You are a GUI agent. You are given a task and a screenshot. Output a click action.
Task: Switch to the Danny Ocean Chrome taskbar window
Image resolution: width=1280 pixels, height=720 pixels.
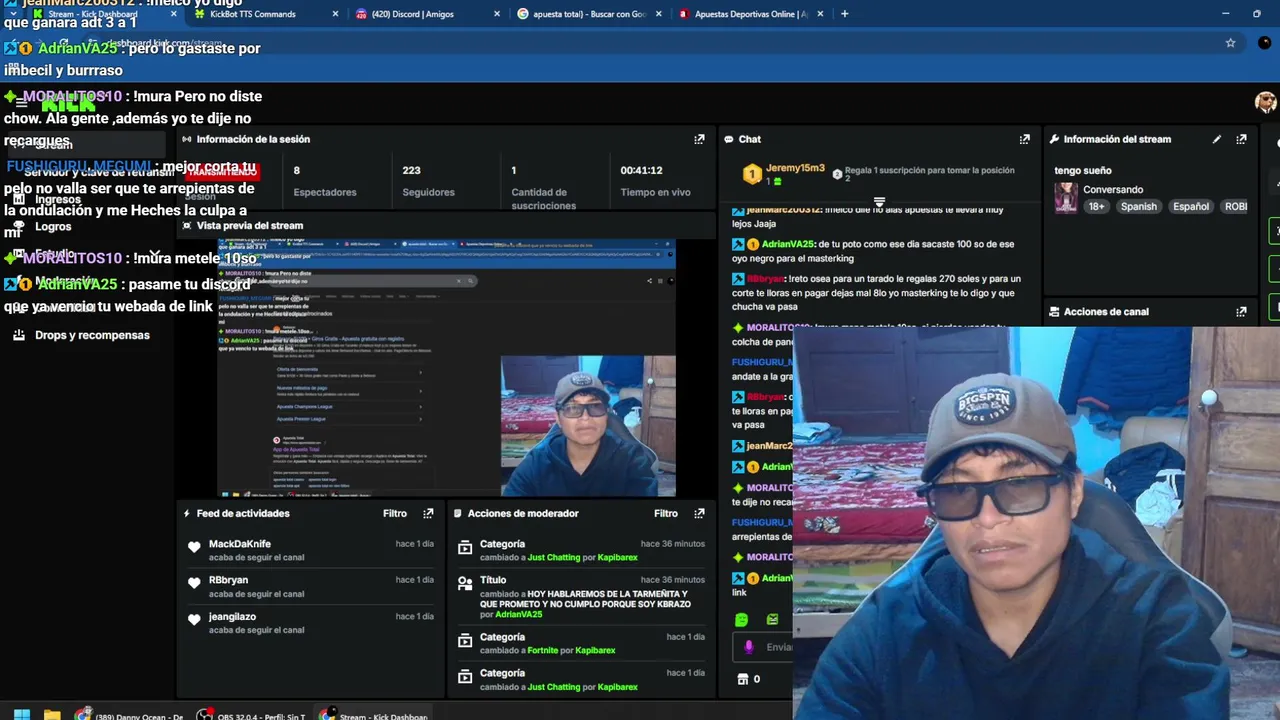point(129,716)
